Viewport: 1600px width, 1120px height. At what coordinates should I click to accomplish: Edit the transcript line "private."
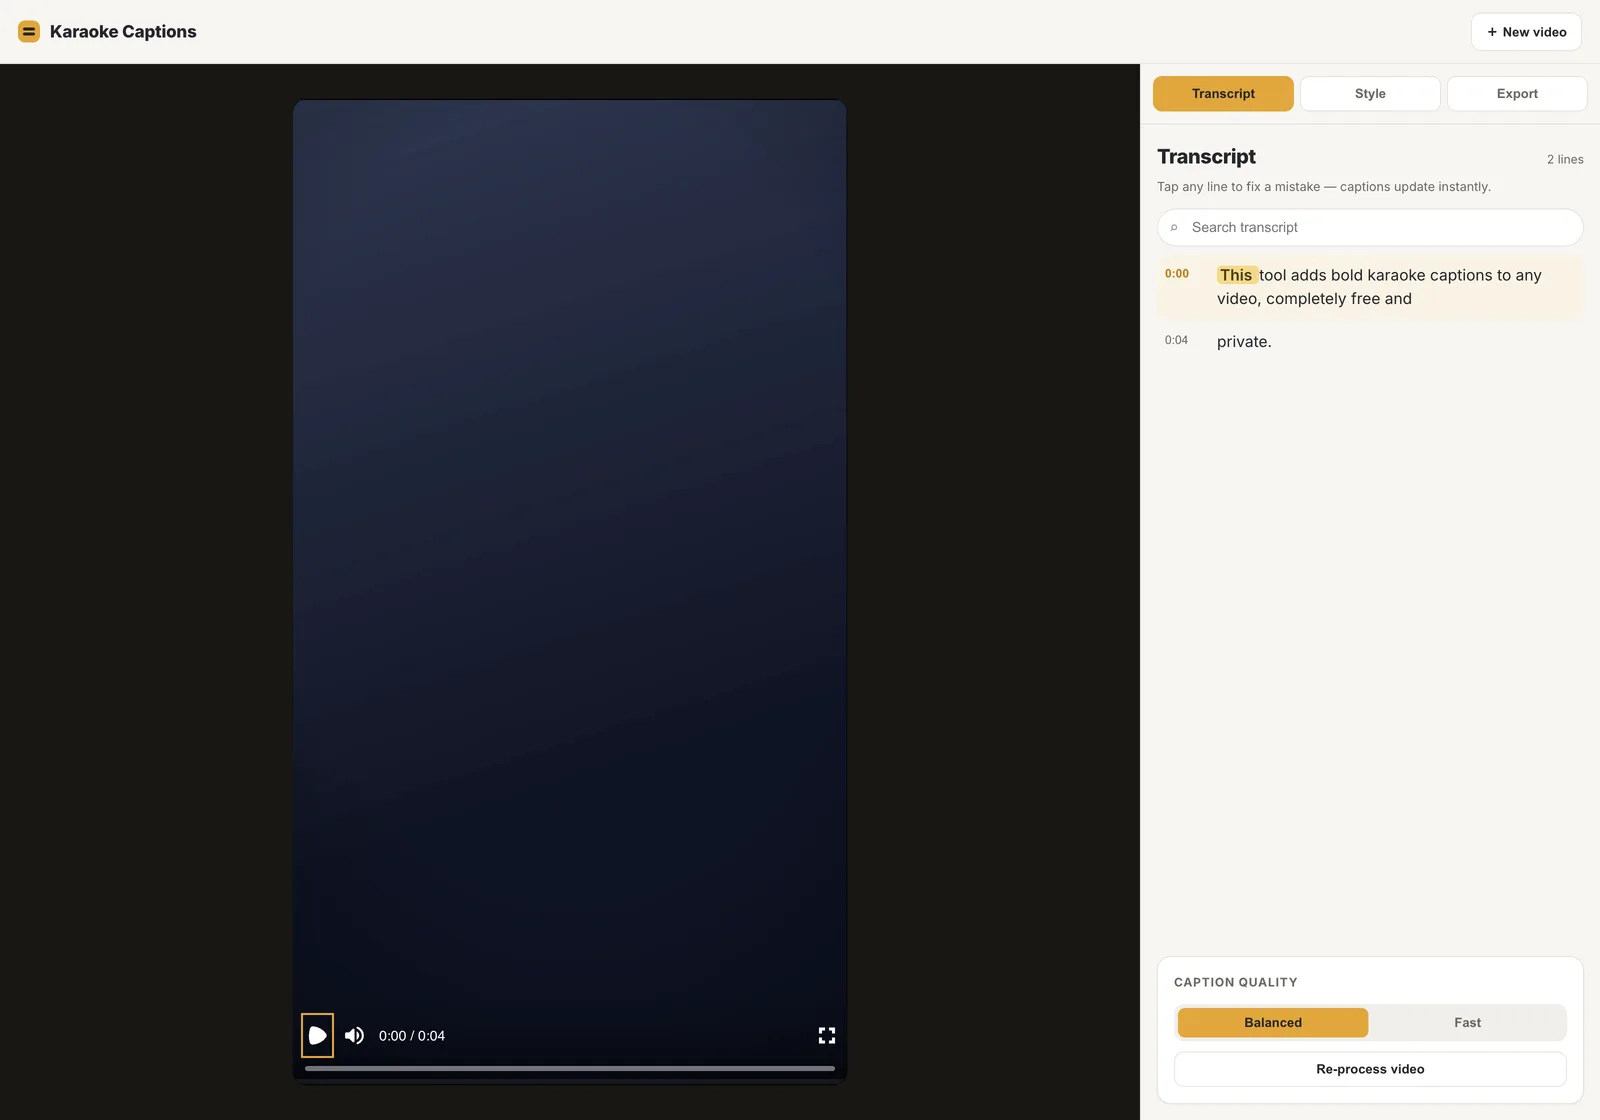(x=1244, y=341)
